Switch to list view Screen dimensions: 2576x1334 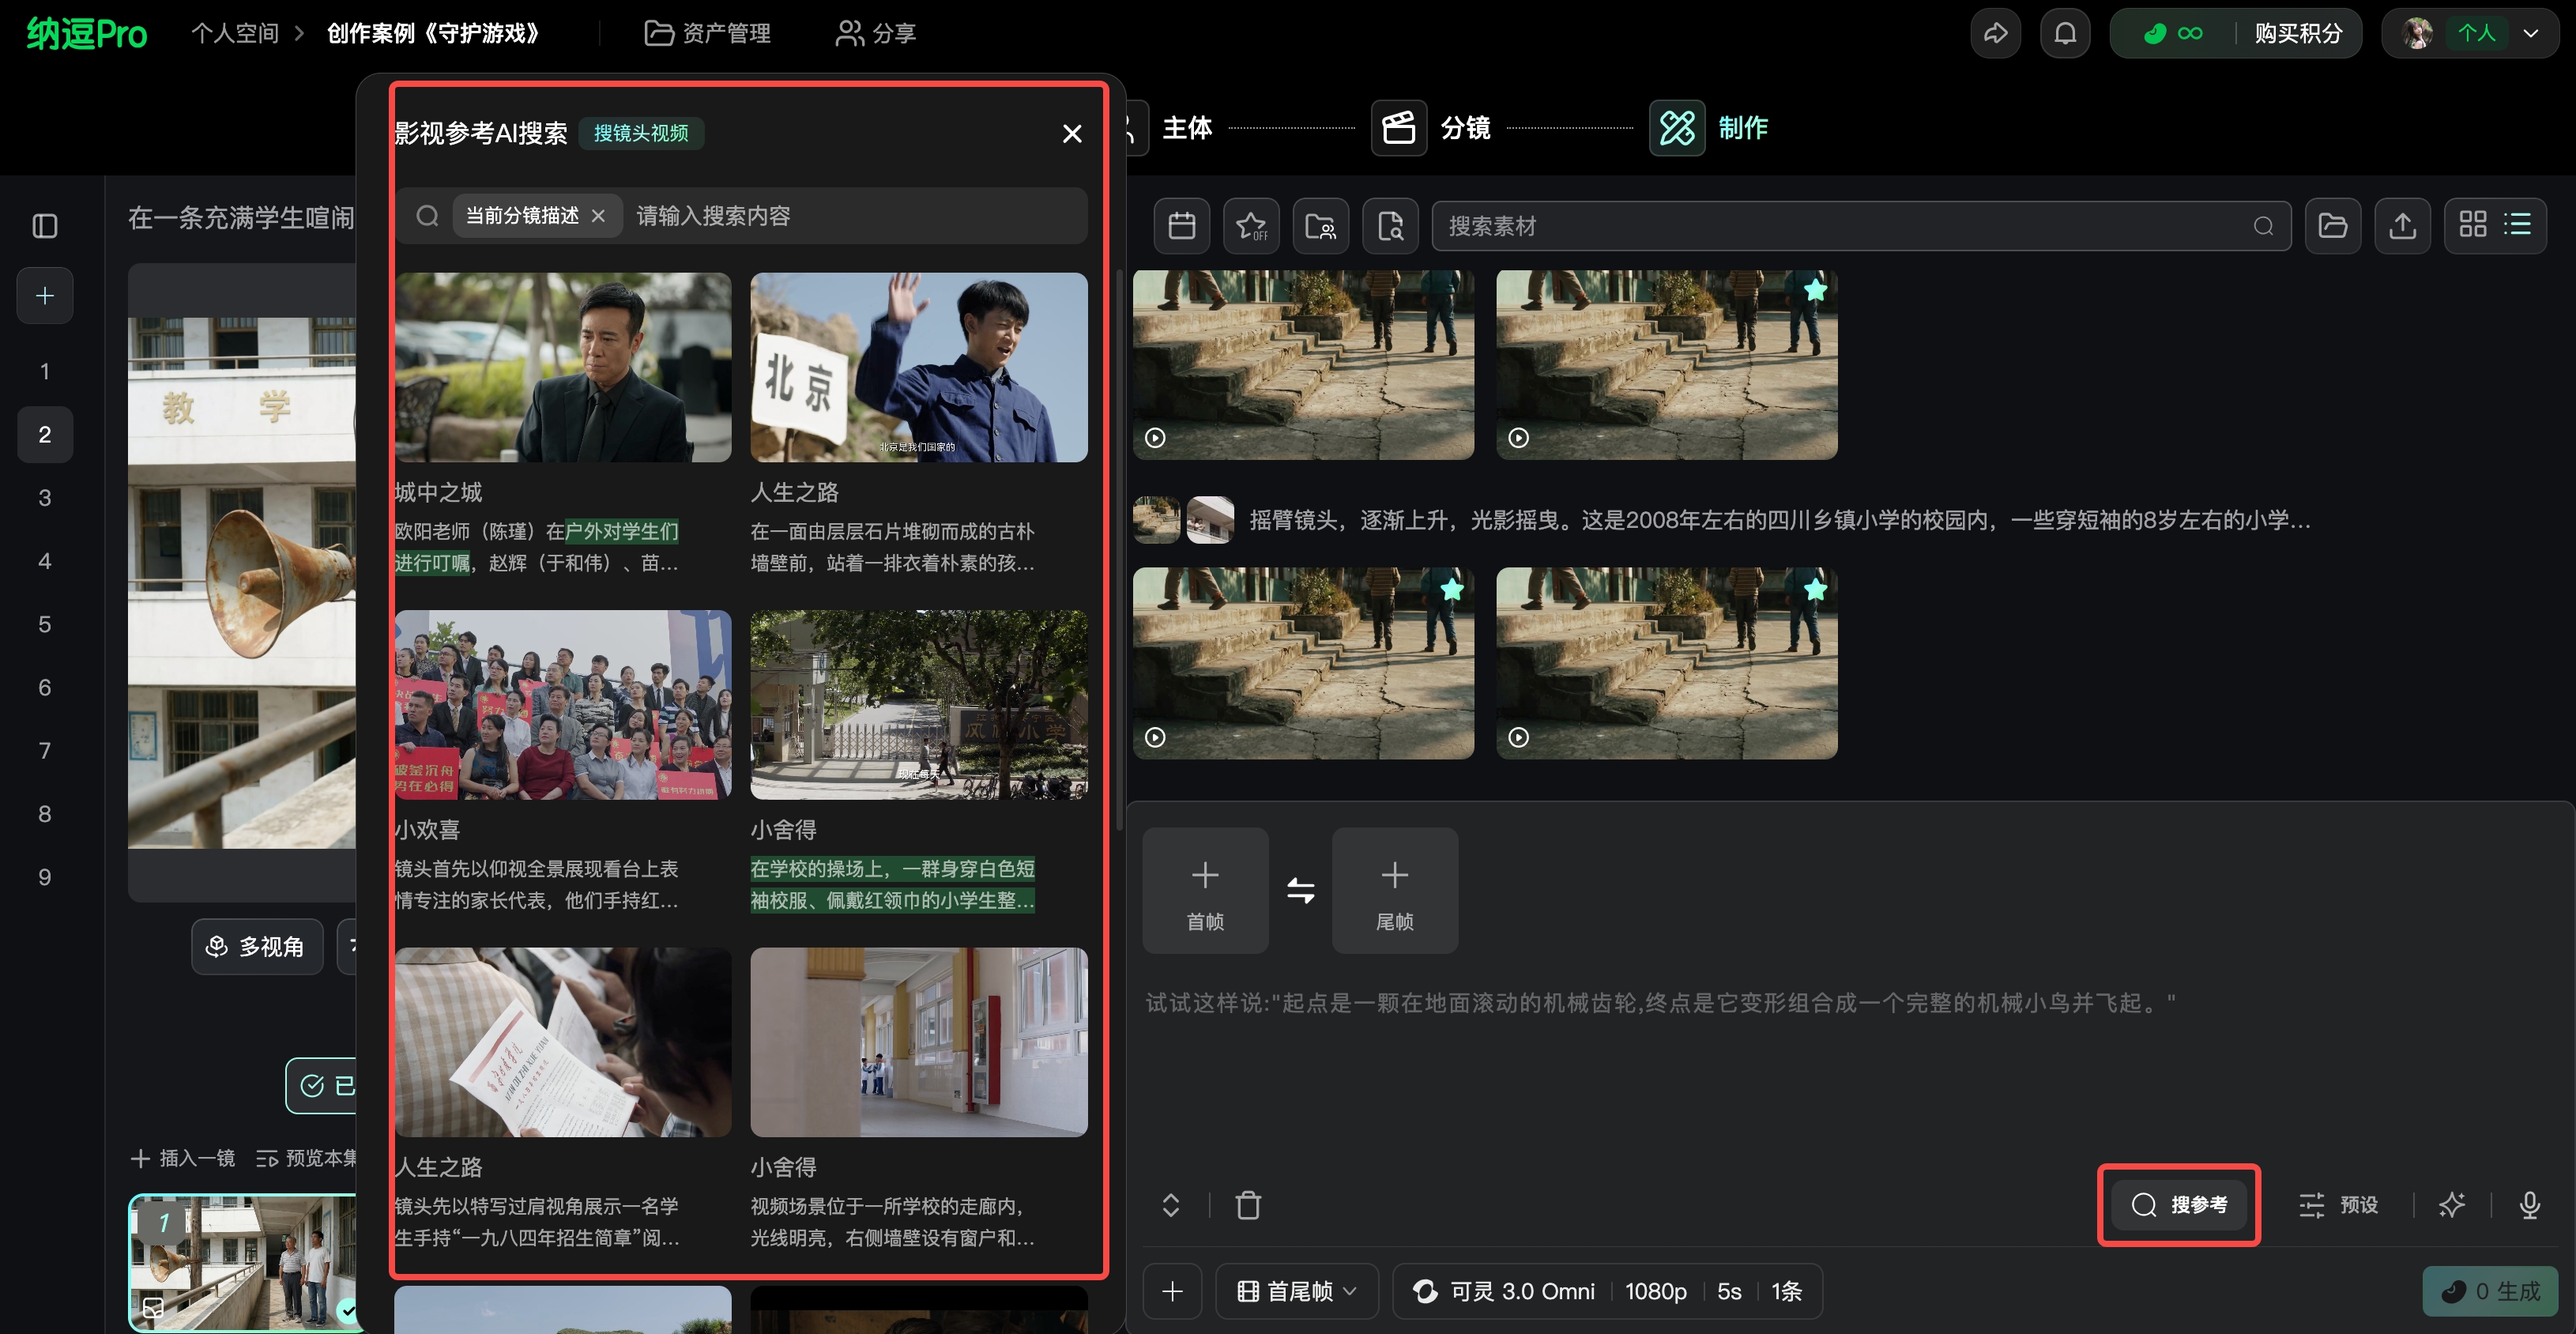coord(2518,224)
